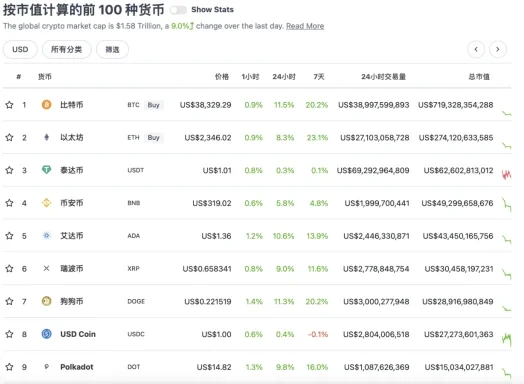Go to next page with right arrow
524x384 pixels.
[x=498, y=49]
